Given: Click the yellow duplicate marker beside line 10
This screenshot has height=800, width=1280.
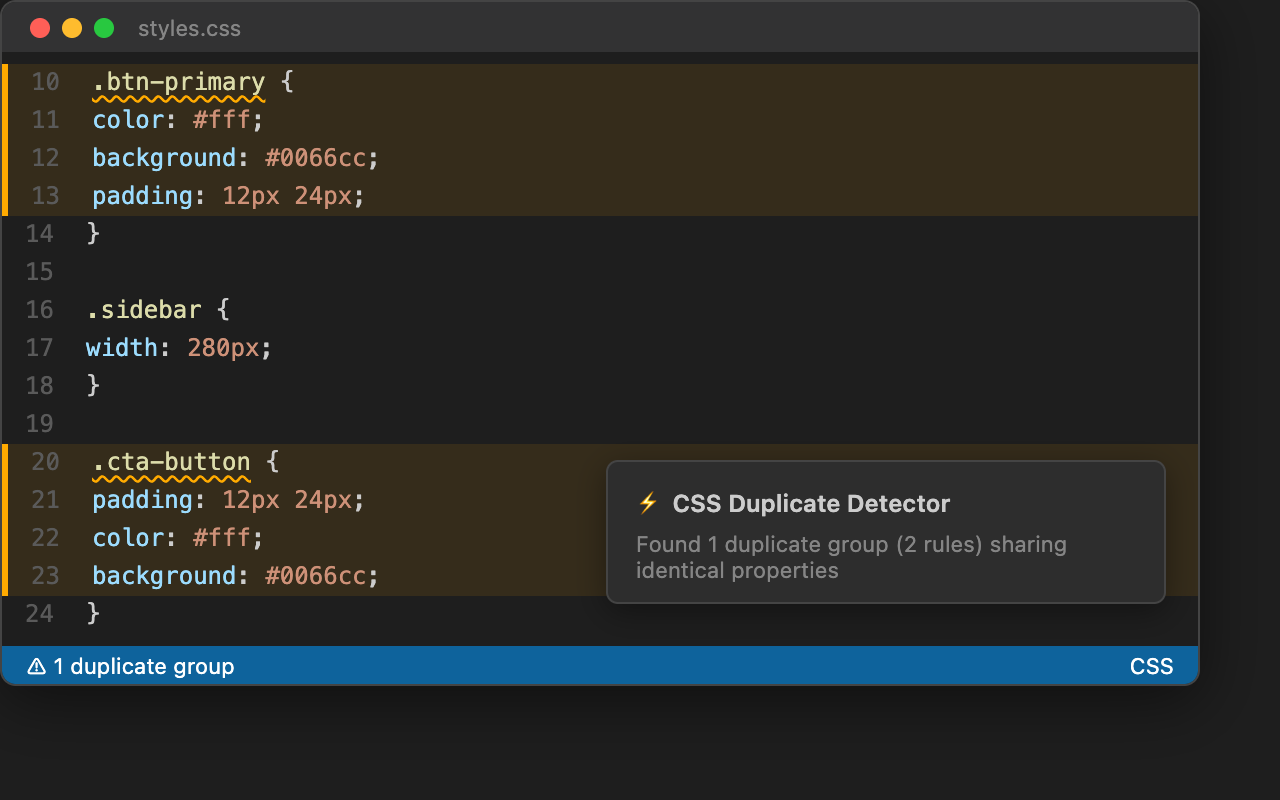Looking at the screenshot, I should (x=4, y=138).
